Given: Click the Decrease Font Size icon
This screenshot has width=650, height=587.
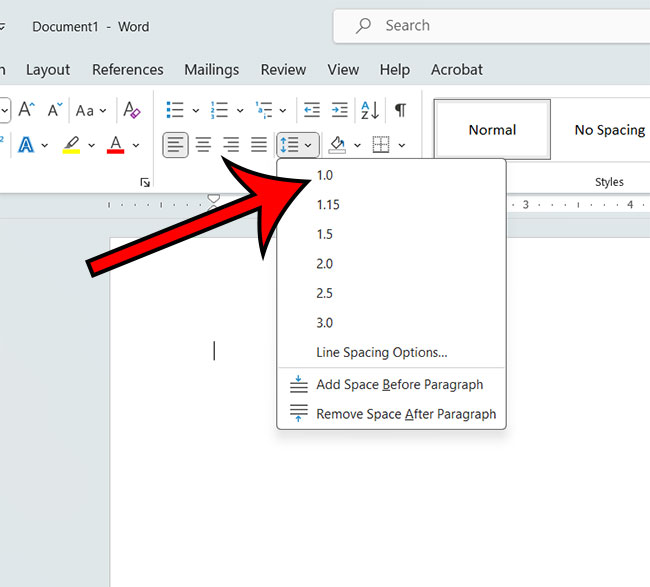Looking at the screenshot, I should [54, 110].
